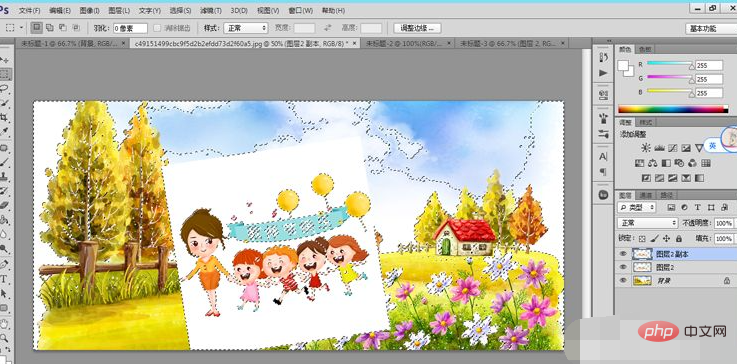Add a Curves adjustment
Viewport: 737px width, 364px height.
point(673,148)
